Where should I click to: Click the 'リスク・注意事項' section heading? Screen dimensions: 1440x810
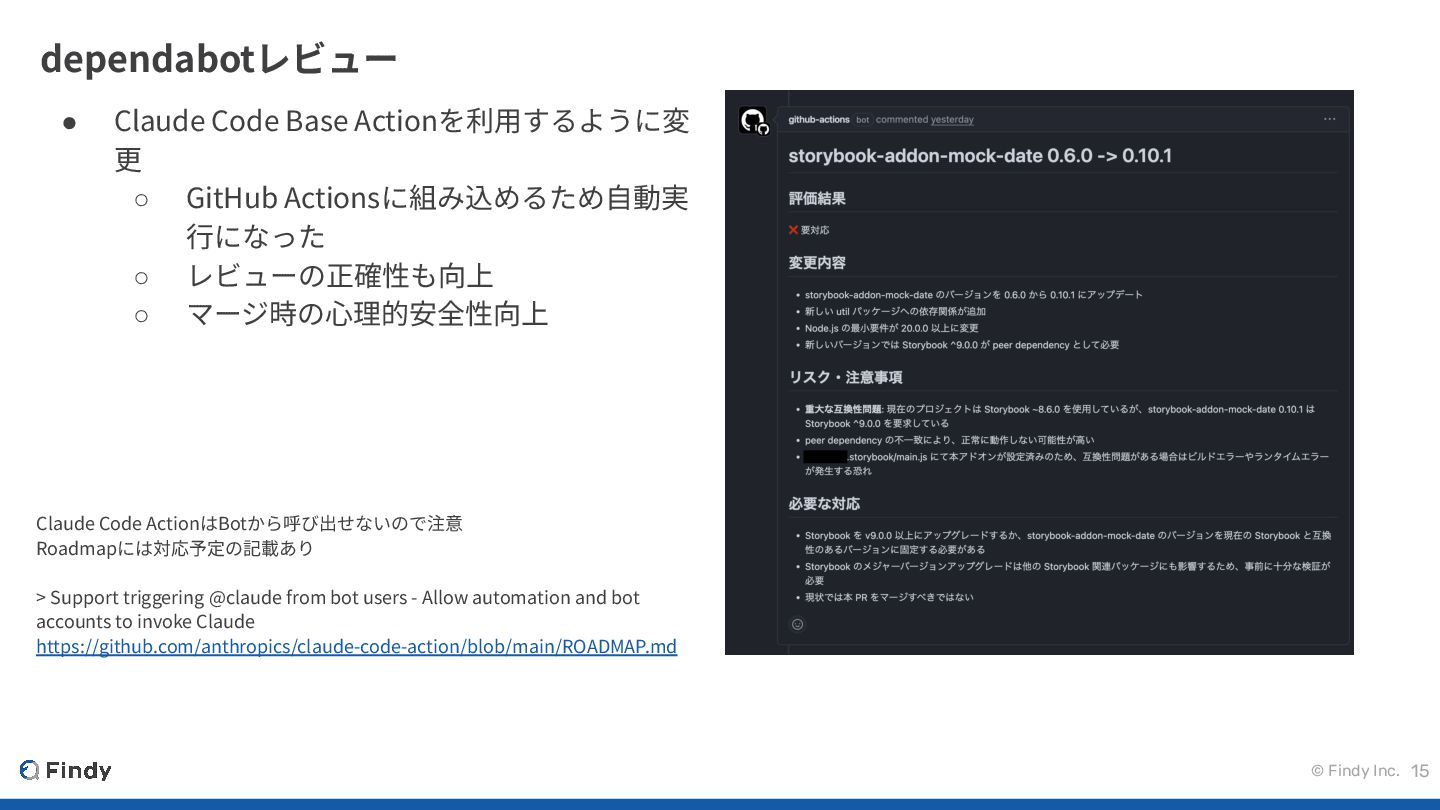(x=846, y=377)
